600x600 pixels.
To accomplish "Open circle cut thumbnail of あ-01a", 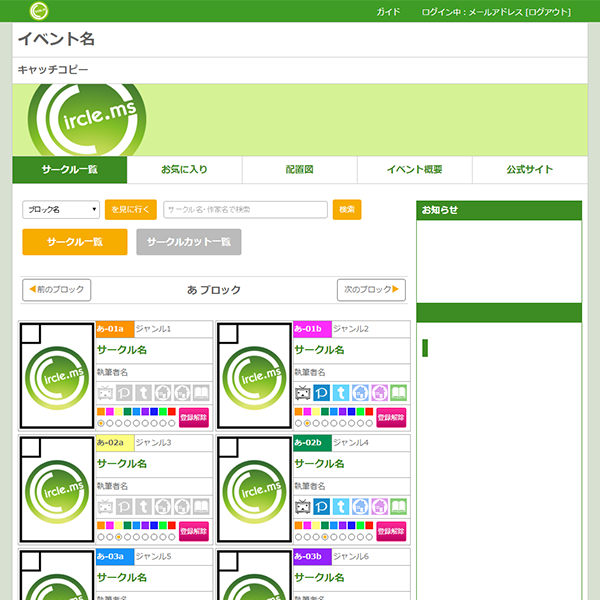I will [57, 375].
